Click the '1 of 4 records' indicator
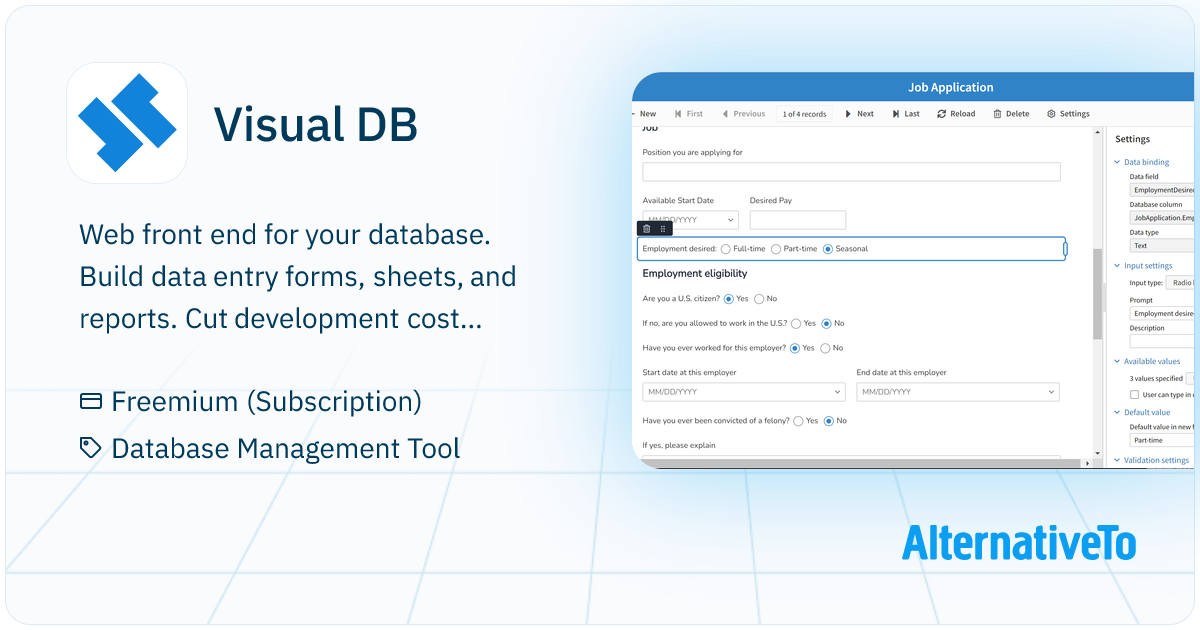Viewport: 1200px width, 630px height. (x=804, y=113)
